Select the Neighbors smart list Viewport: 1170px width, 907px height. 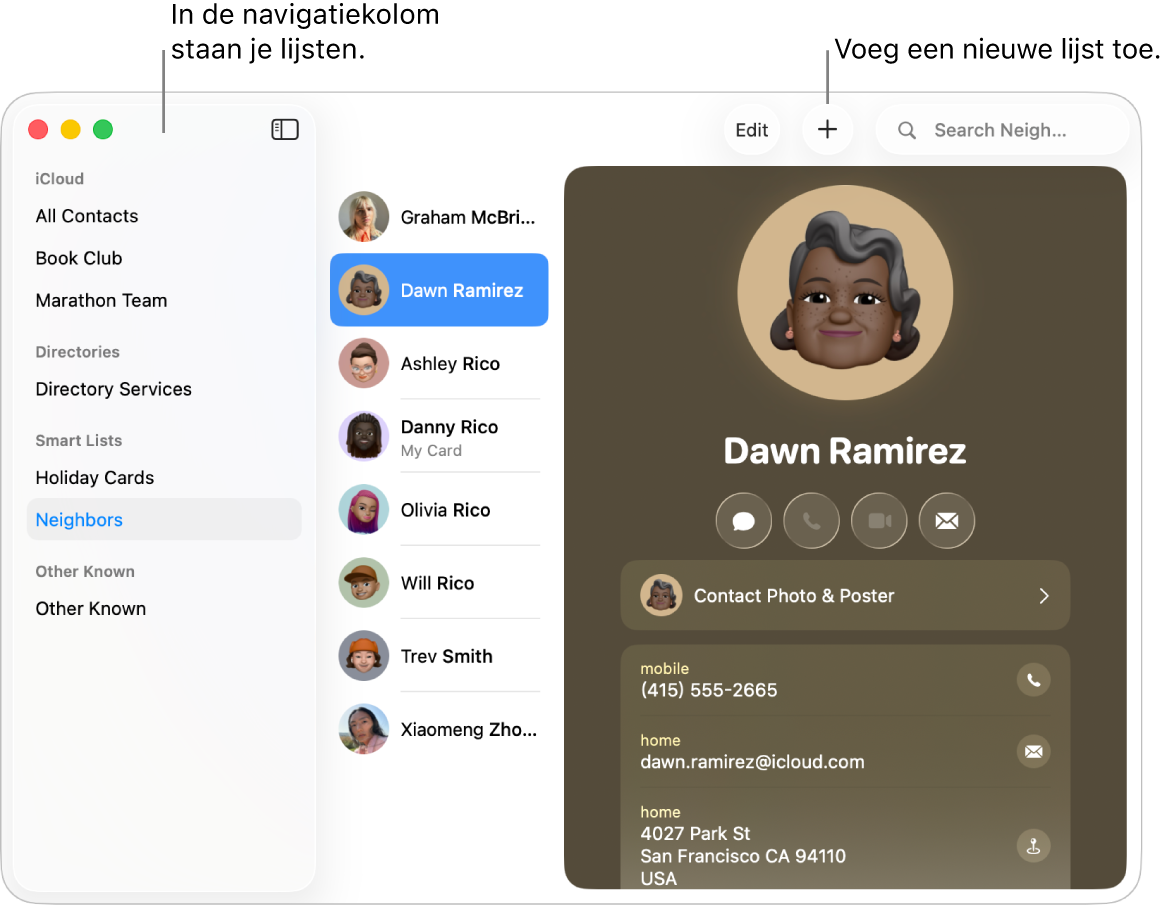click(x=164, y=519)
